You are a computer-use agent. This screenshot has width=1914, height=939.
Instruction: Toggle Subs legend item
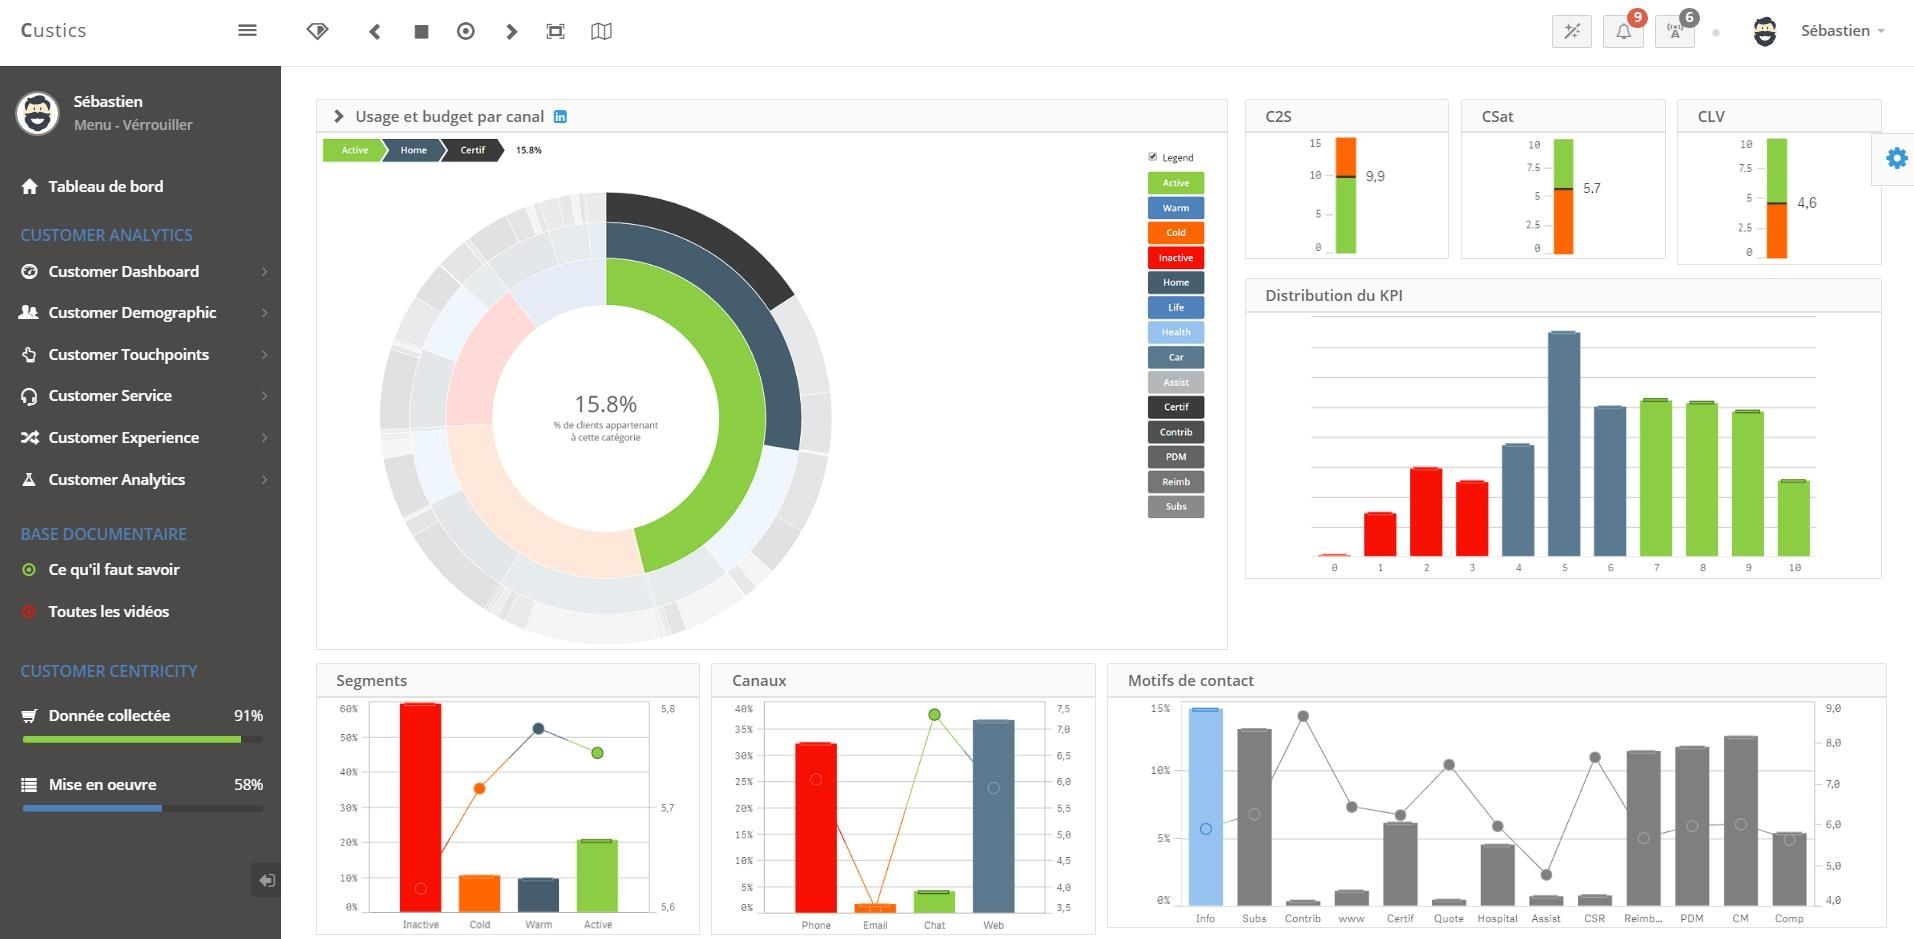tap(1176, 506)
